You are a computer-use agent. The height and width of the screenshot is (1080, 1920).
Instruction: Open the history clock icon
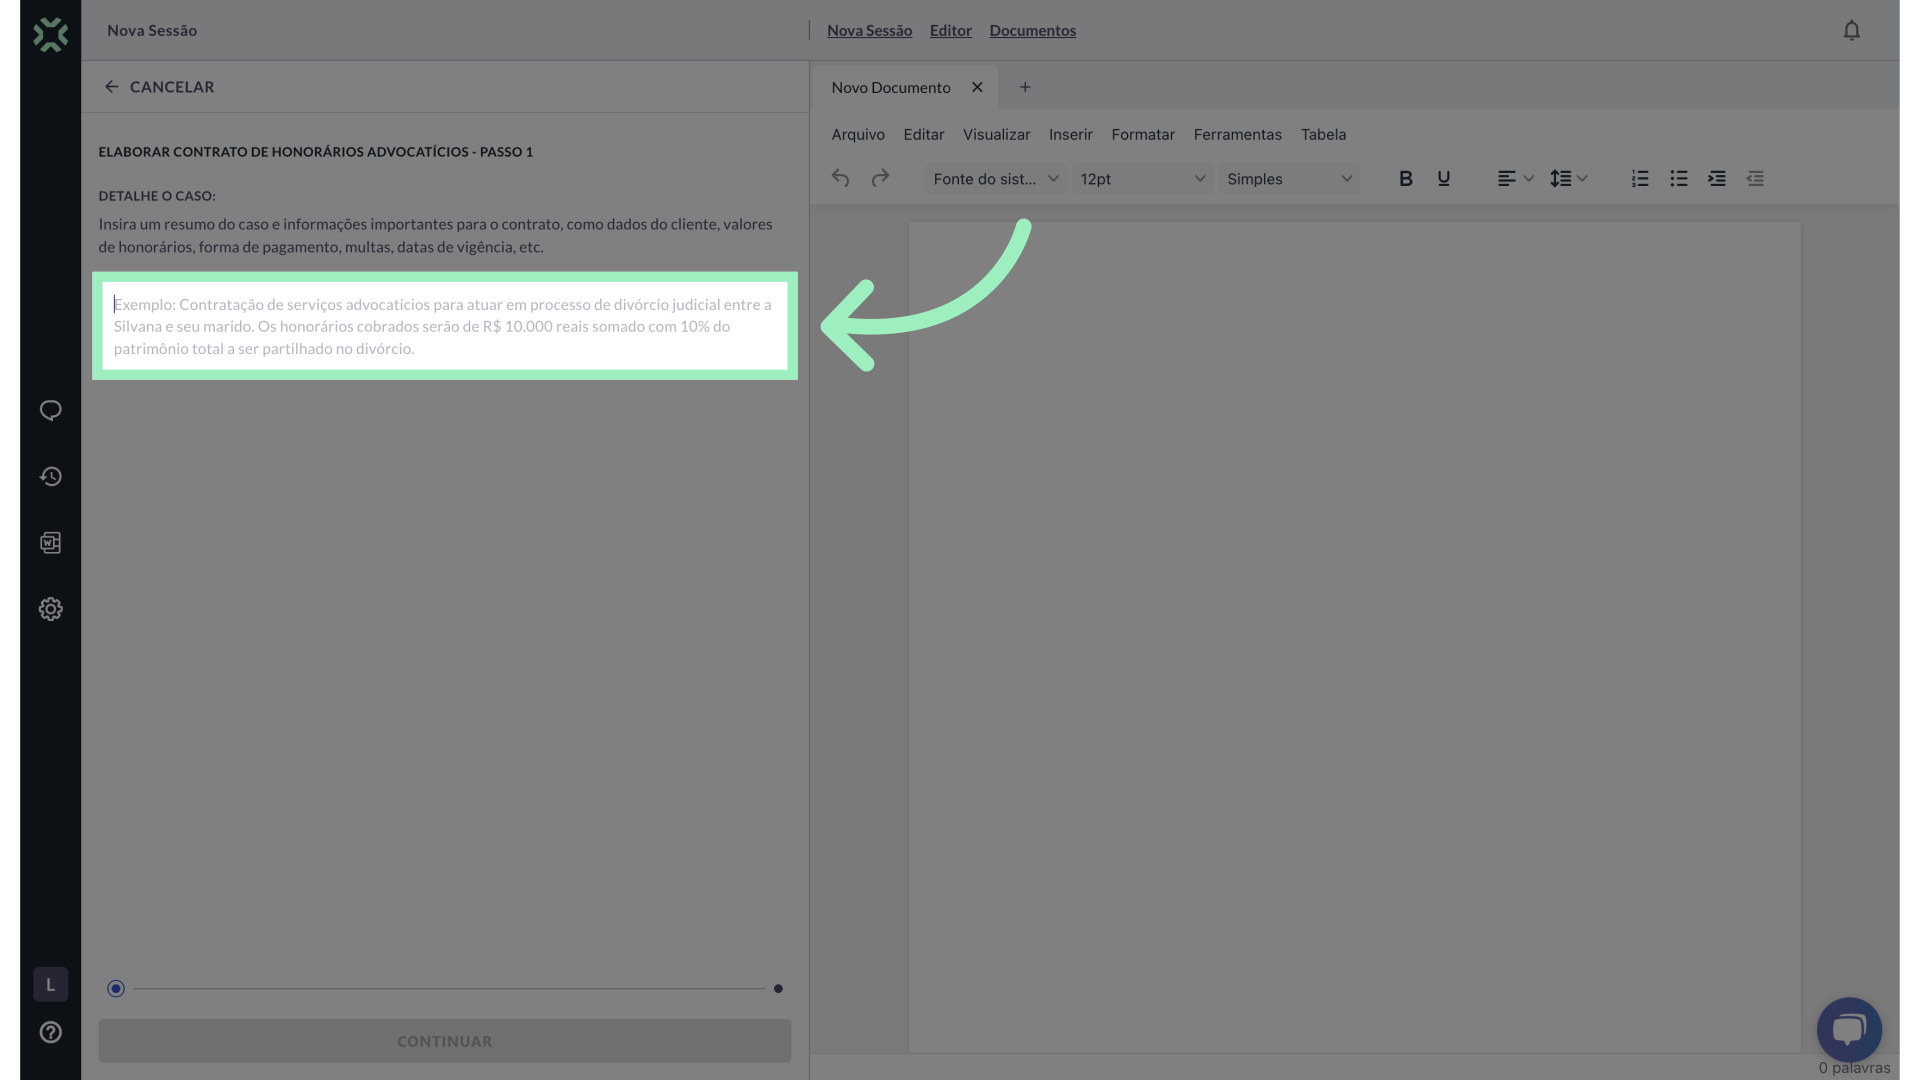click(50, 477)
